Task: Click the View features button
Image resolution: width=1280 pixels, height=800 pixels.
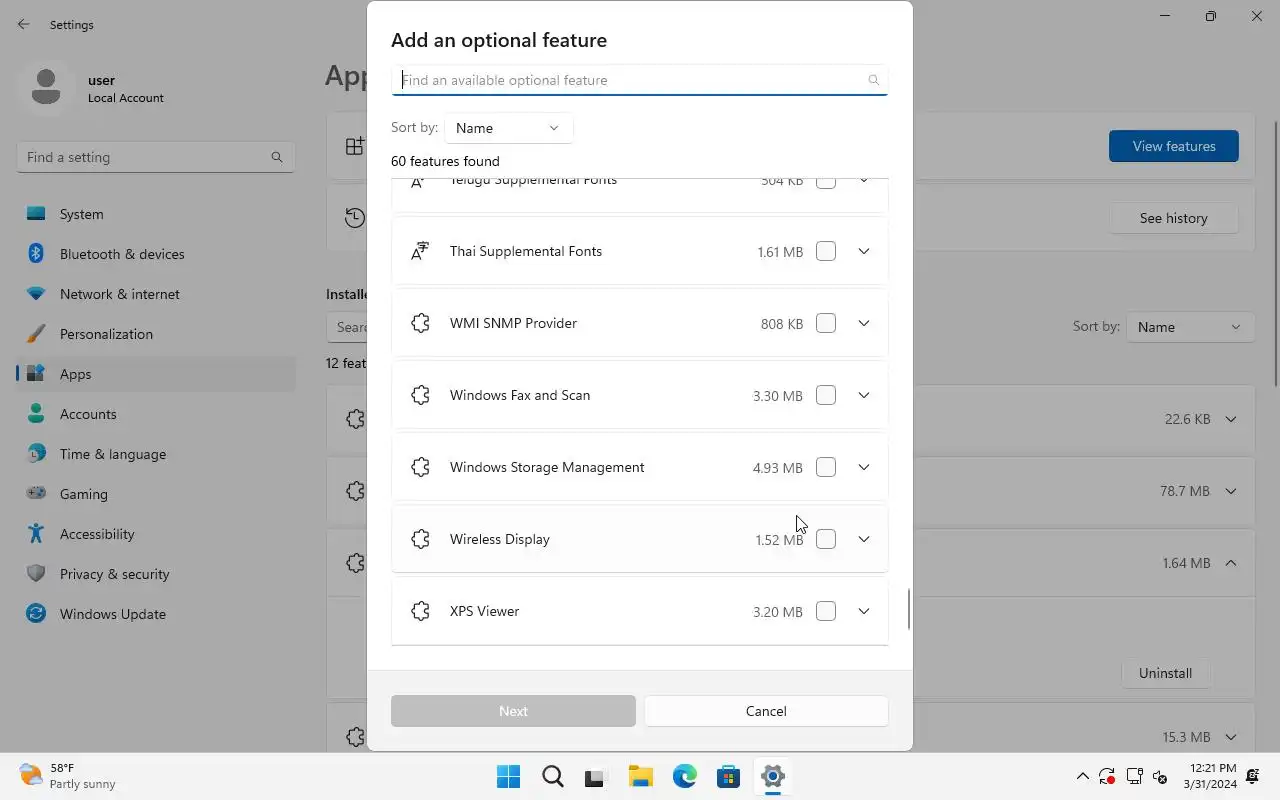Action: click(x=1174, y=146)
